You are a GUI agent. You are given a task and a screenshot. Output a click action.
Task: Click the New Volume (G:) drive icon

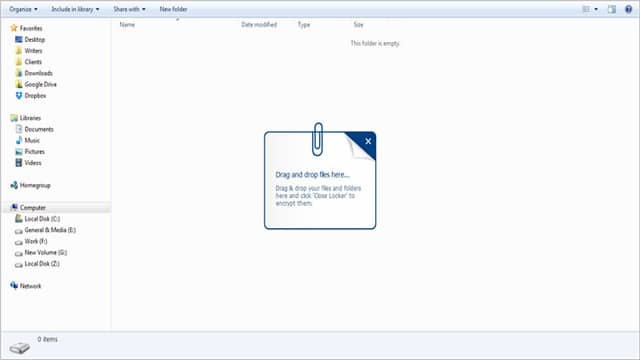click(x=19, y=253)
